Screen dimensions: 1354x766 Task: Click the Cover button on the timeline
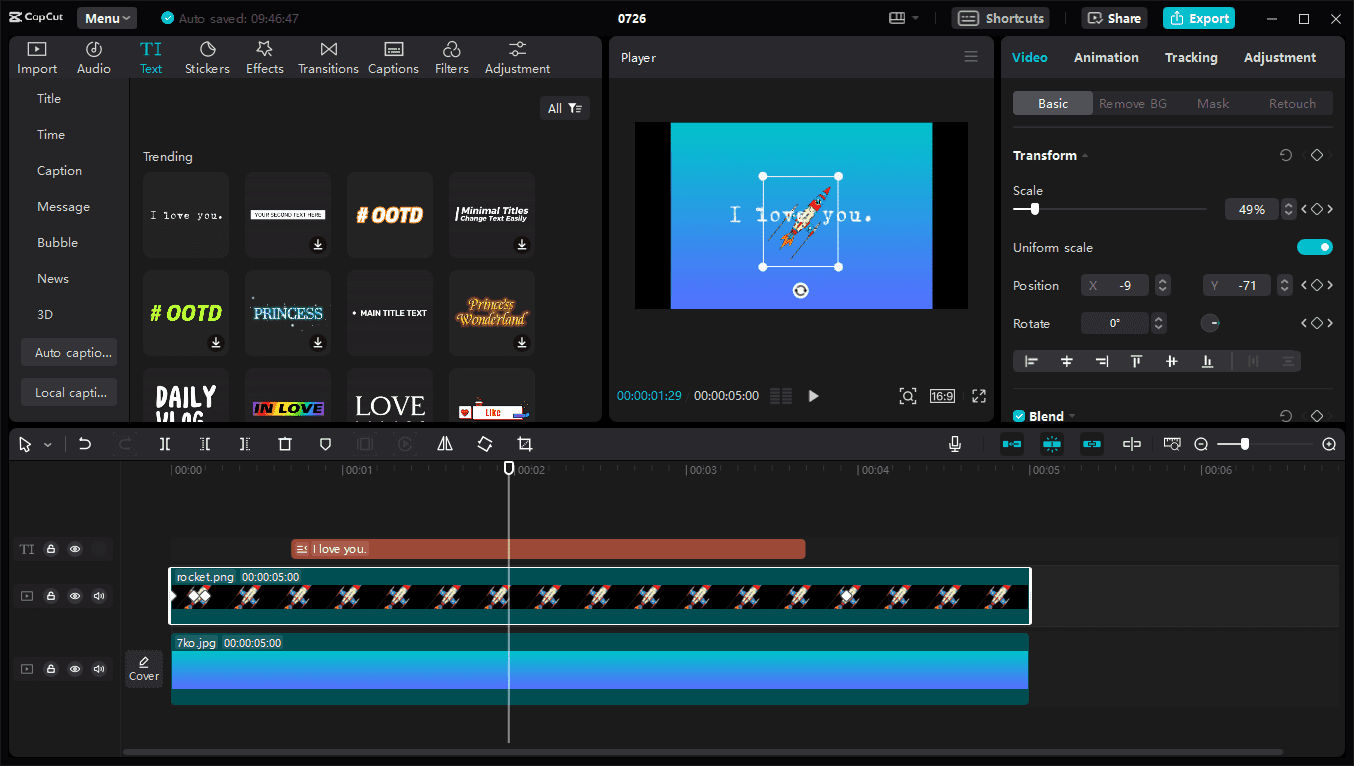point(144,669)
